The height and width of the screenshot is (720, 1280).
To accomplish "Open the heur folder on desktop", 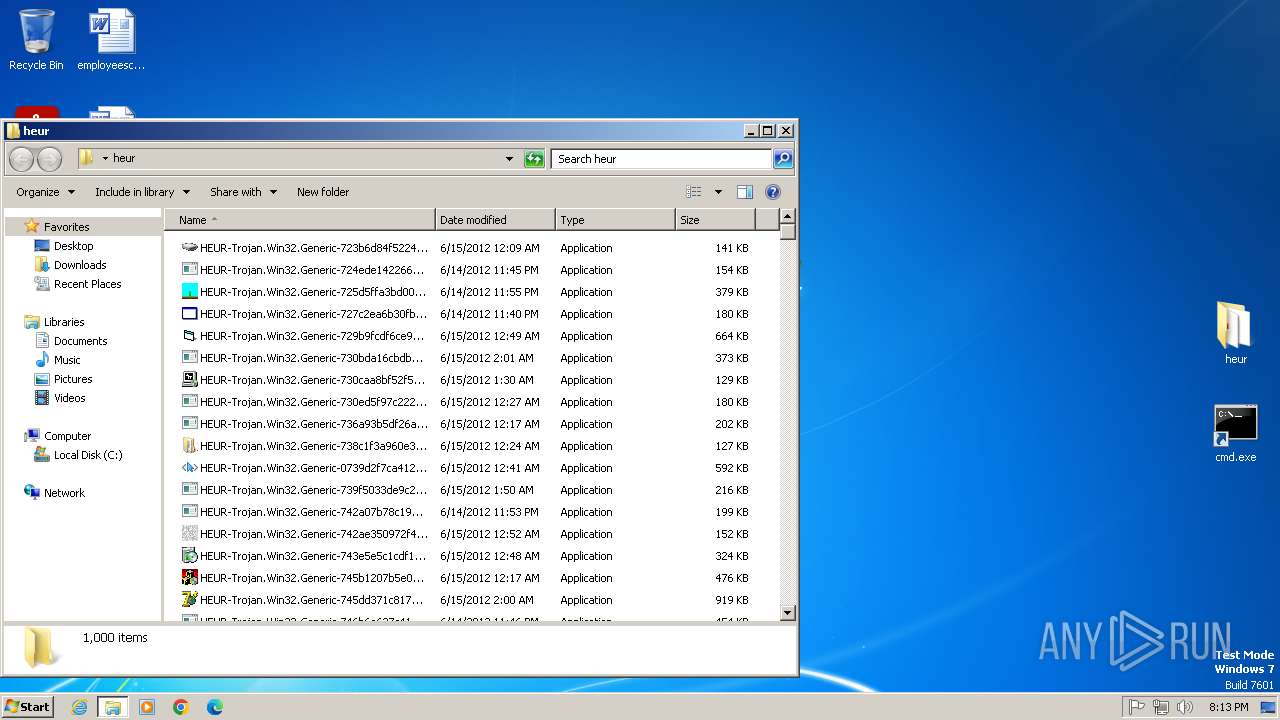I will tap(1236, 333).
